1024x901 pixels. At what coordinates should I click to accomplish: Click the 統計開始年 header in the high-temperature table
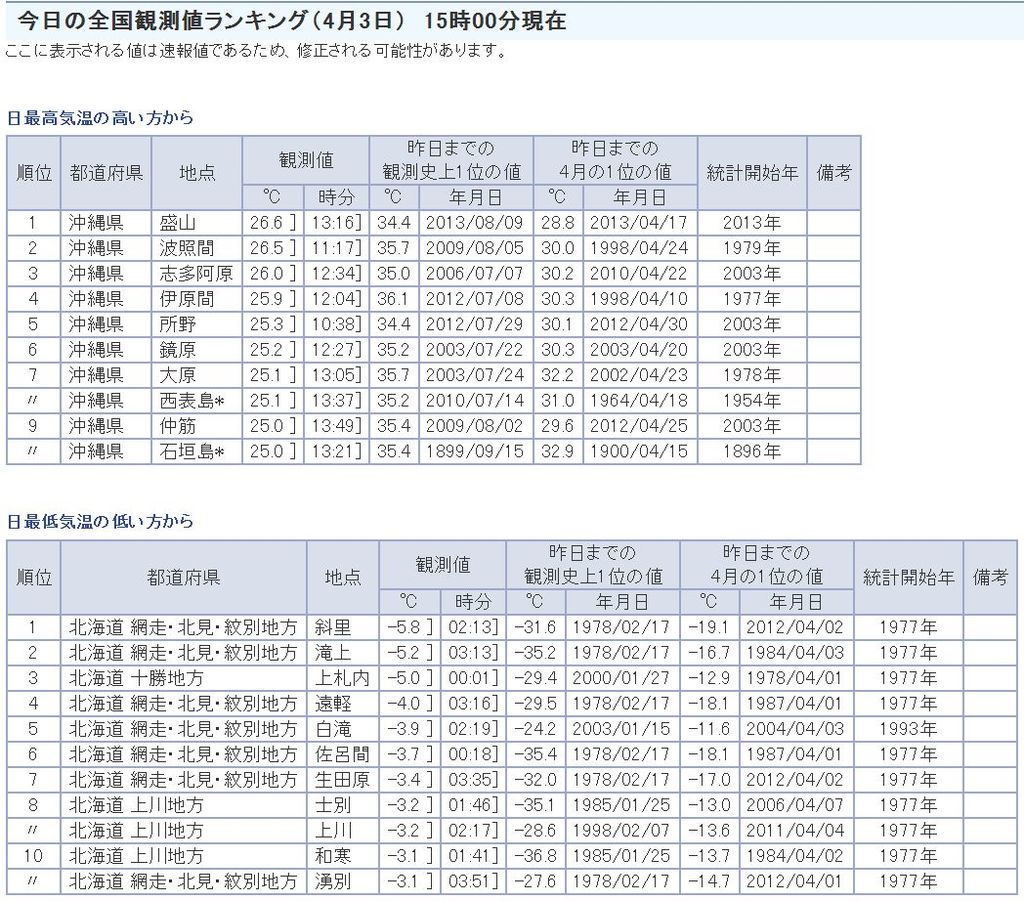[752, 172]
